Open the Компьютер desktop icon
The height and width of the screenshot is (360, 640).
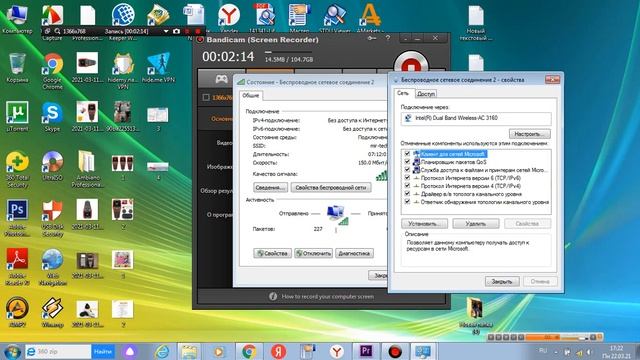click(17, 19)
